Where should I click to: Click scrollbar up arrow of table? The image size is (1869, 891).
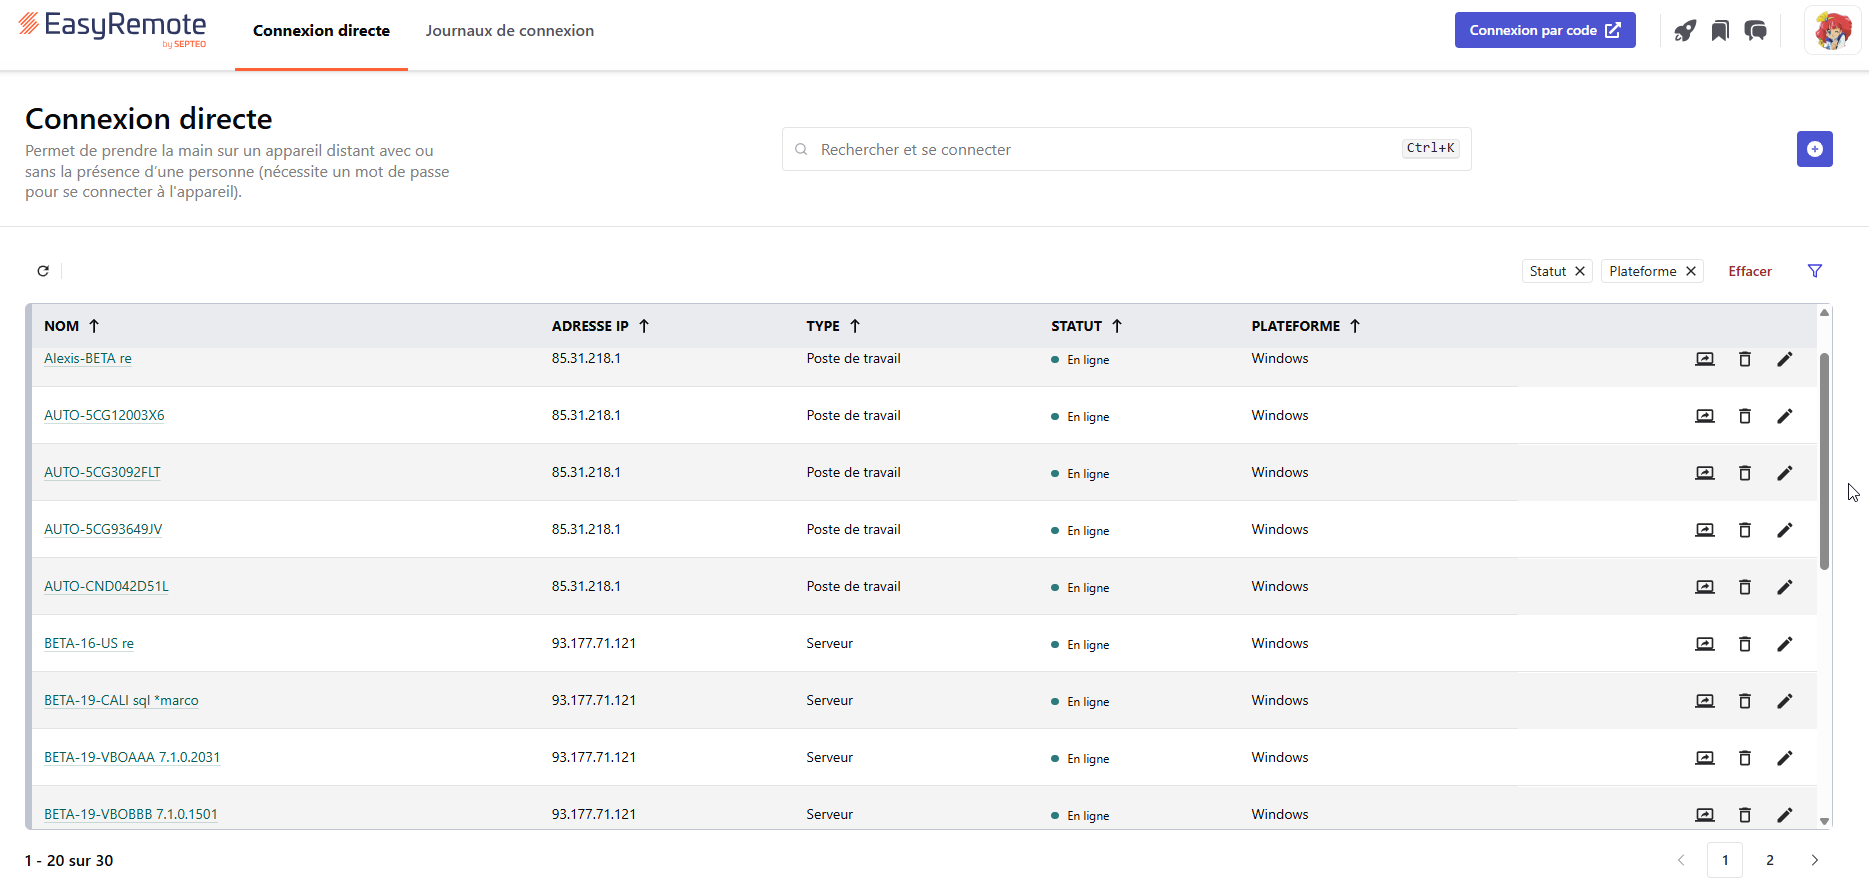click(x=1824, y=313)
